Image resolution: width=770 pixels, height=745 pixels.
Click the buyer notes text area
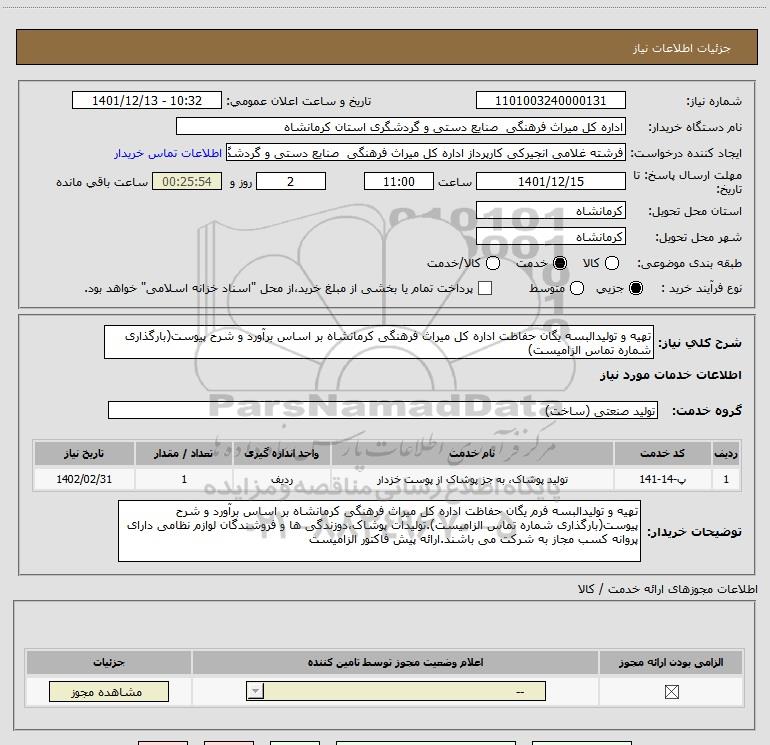point(379,531)
